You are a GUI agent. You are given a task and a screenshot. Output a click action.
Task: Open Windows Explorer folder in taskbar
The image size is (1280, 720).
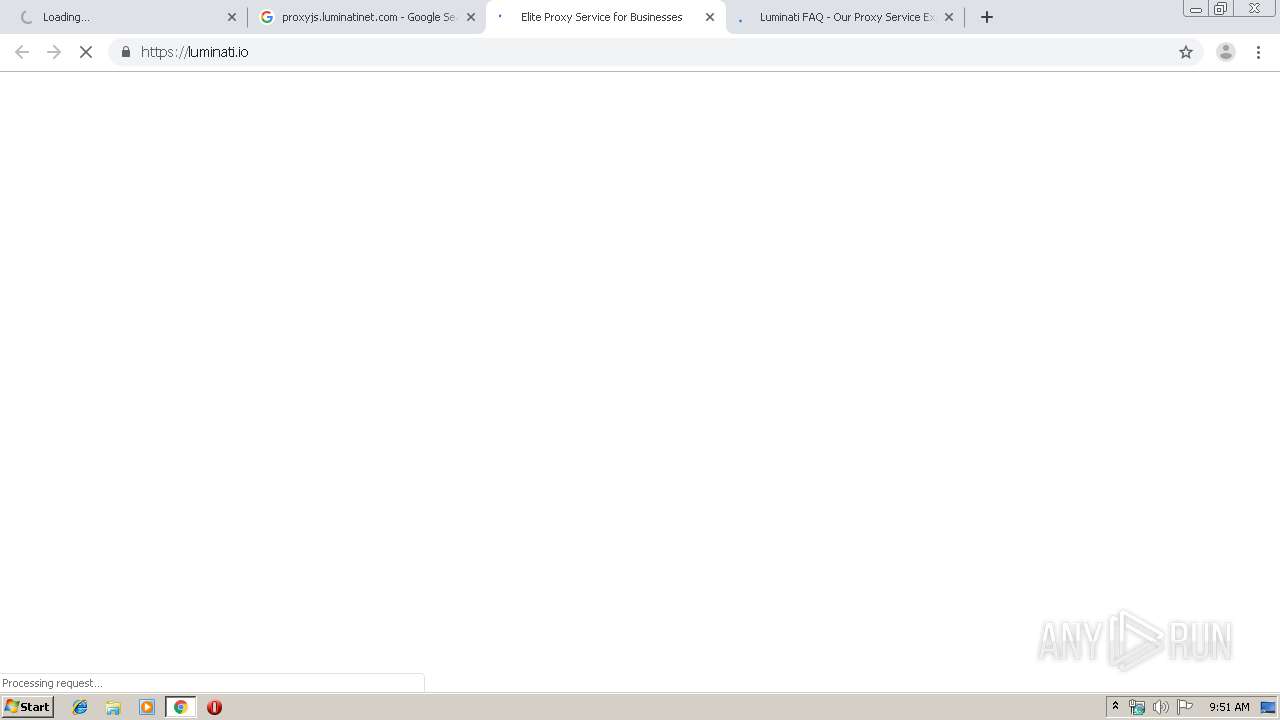click(x=113, y=707)
